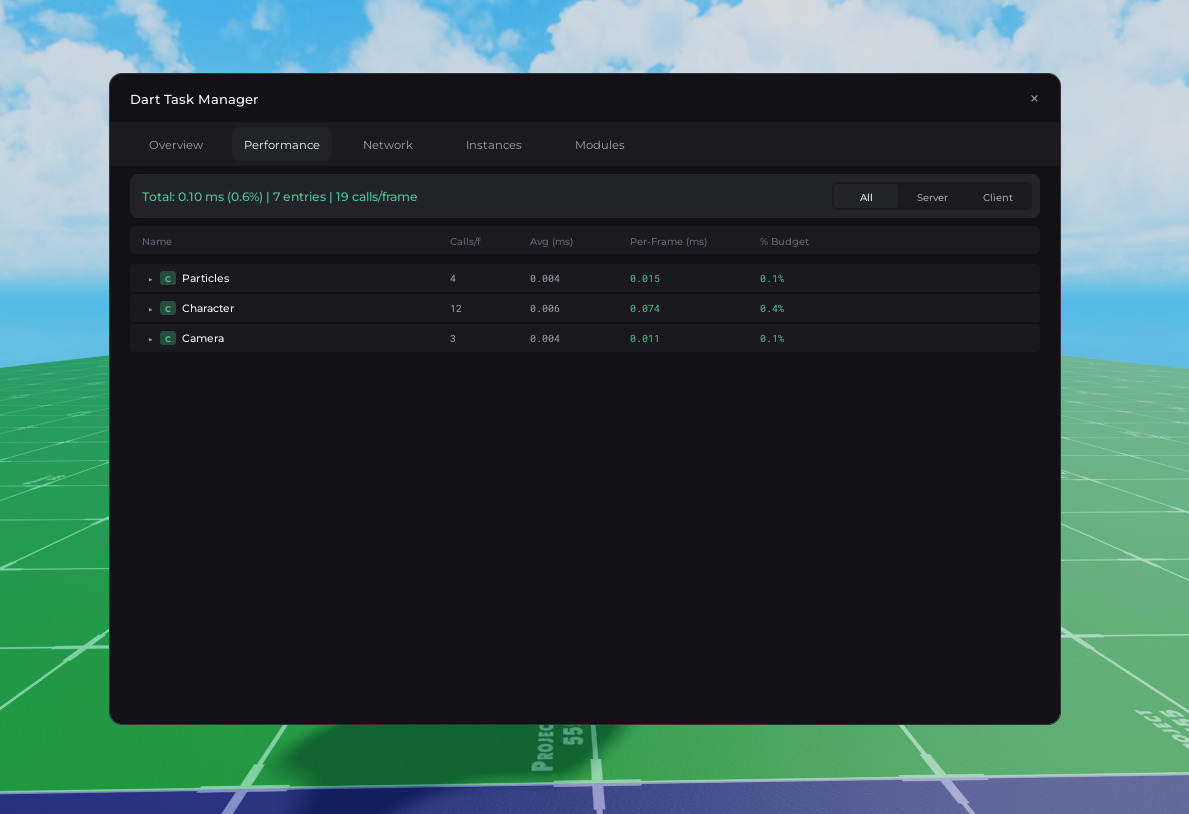The width and height of the screenshot is (1189, 814).
Task: Select the Character row name
Action: 208,308
